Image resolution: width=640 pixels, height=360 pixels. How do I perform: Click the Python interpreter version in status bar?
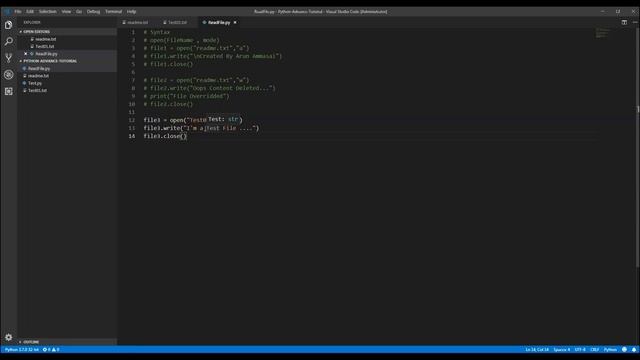coord(22,350)
